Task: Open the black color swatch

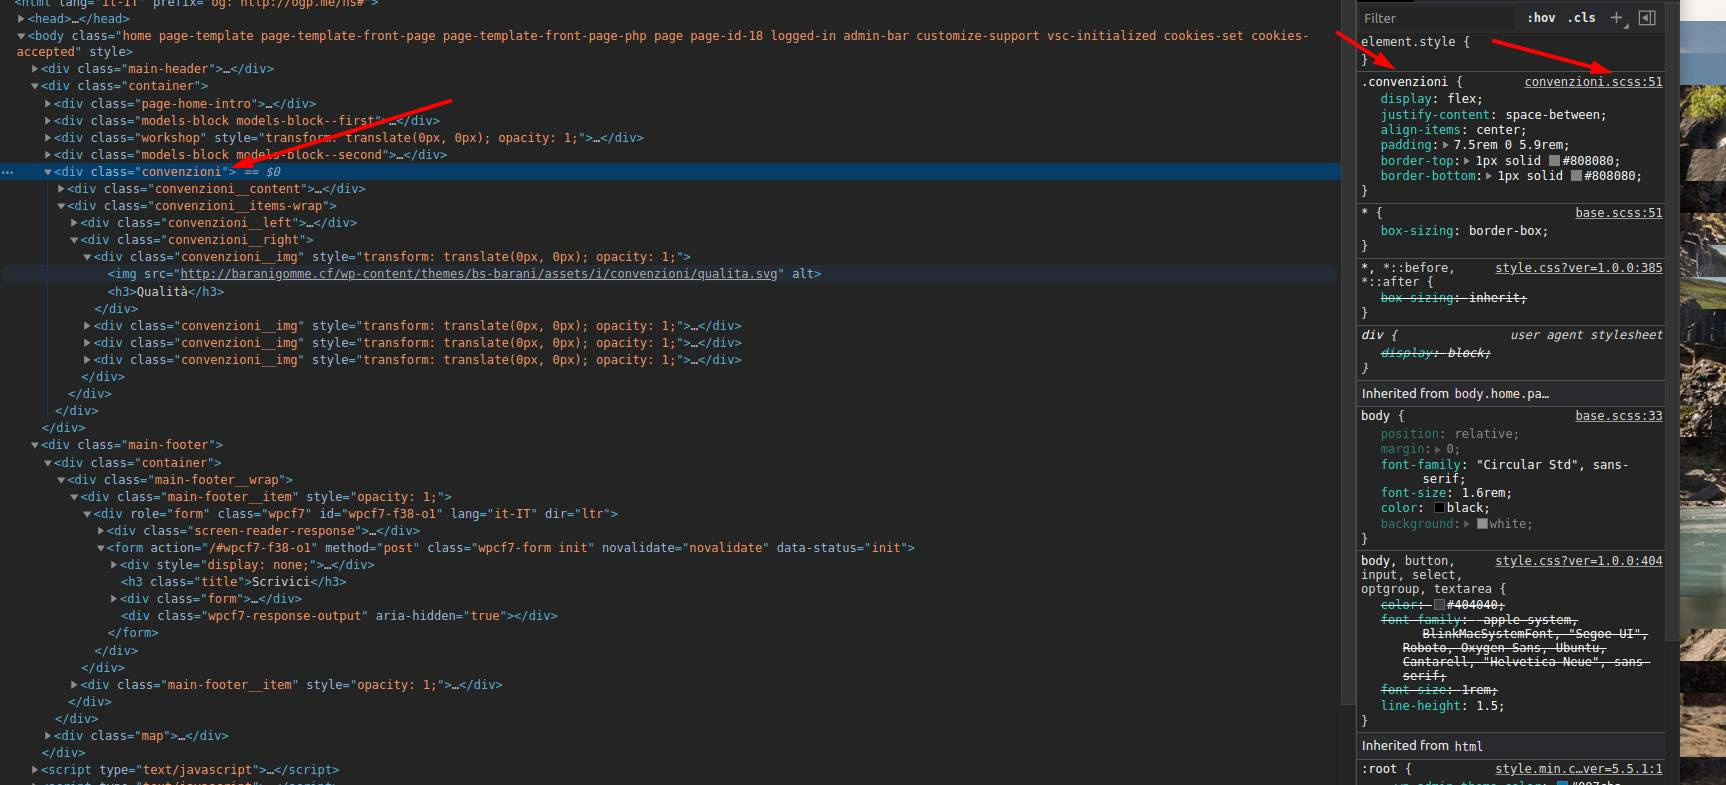Action: coord(1439,508)
